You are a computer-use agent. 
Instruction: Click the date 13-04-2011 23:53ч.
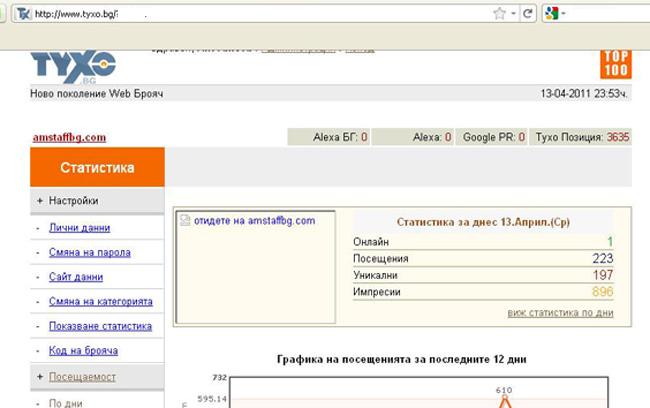click(584, 94)
